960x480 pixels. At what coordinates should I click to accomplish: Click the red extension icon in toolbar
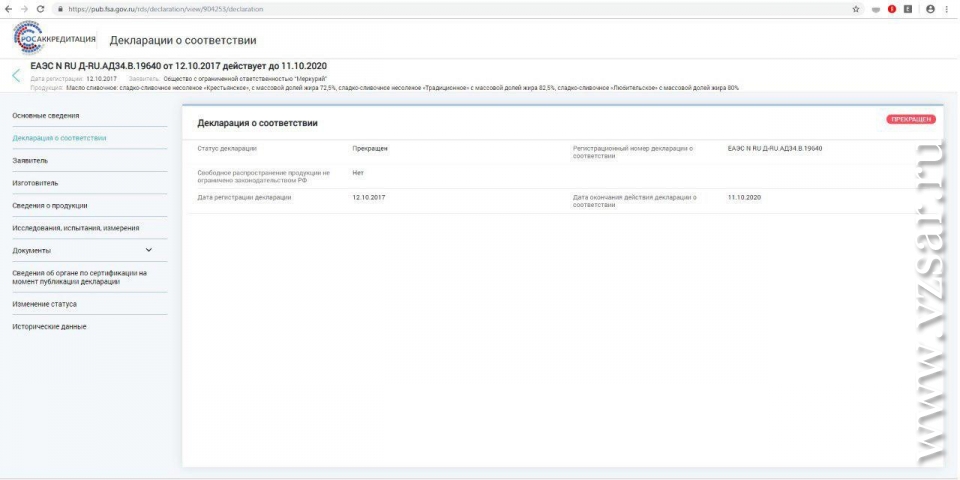coord(892,8)
